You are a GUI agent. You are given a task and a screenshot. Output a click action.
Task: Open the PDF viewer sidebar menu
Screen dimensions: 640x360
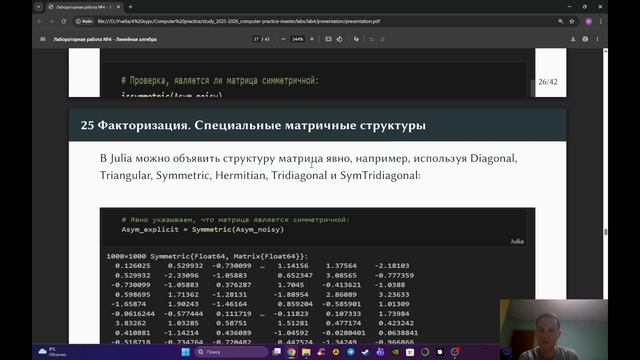(x=42, y=39)
